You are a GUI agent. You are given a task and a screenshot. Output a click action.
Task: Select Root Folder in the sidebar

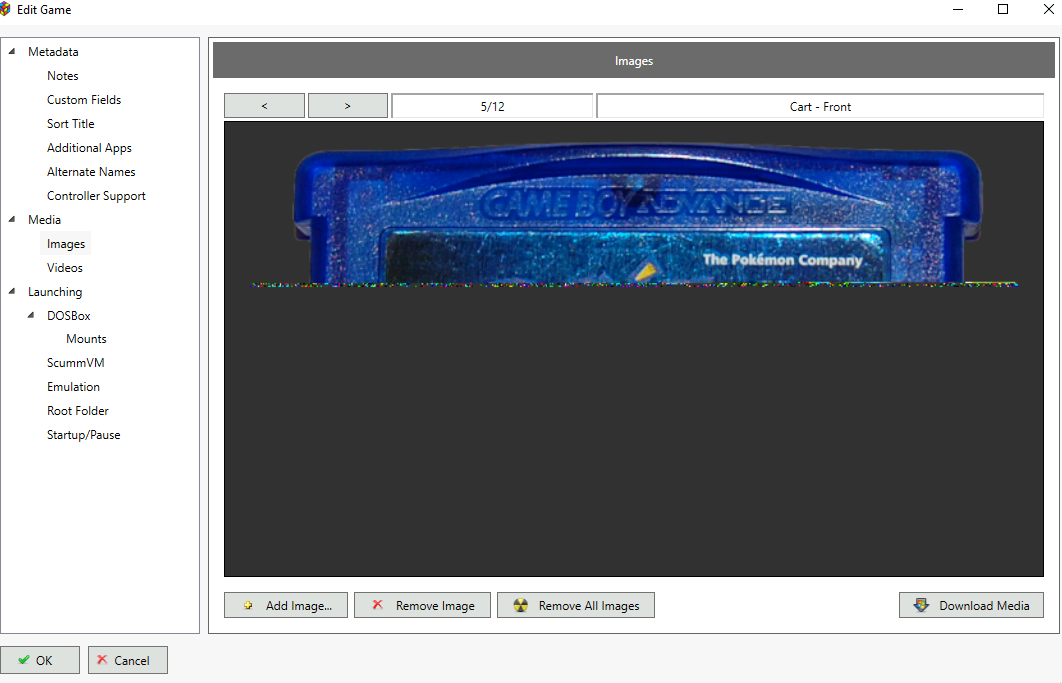pyautogui.click(x=77, y=411)
